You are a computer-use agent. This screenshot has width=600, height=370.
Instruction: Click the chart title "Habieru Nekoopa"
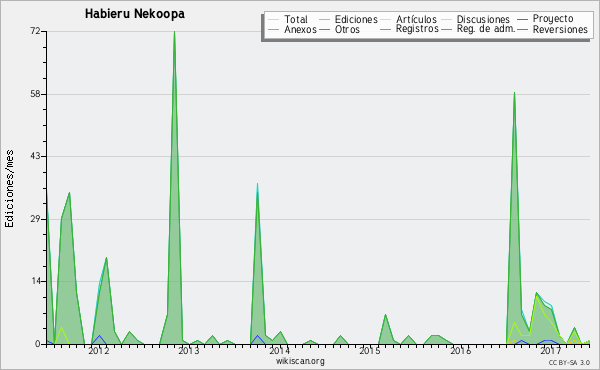[x=135, y=14]
